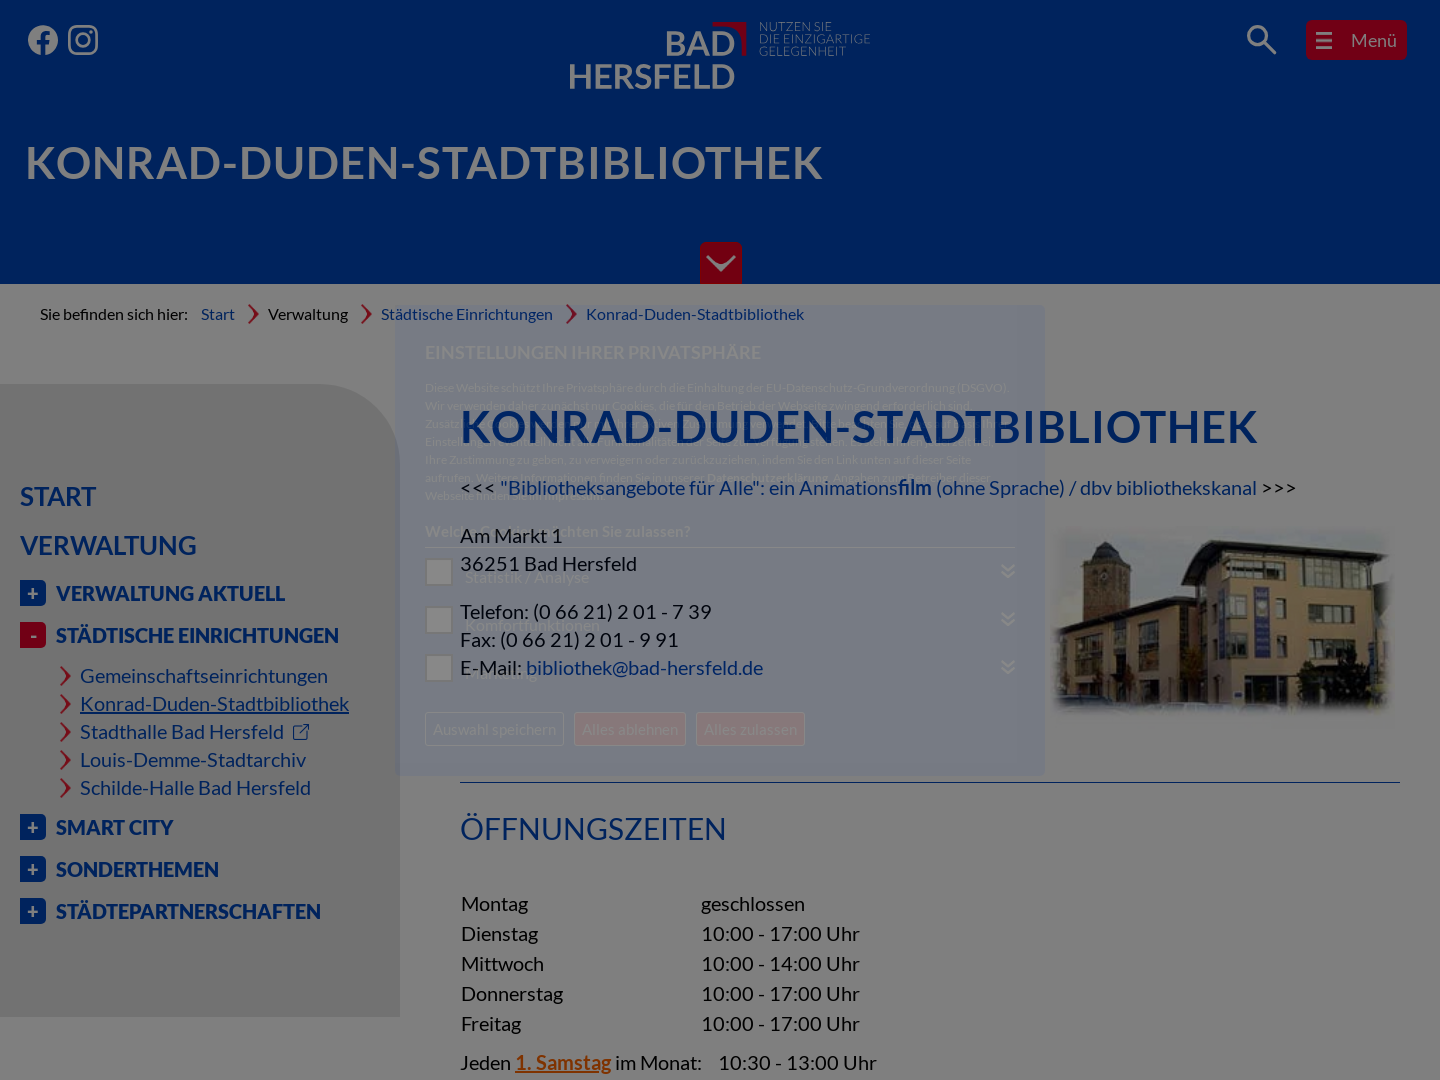Expand Smart City plus icon
The image size is (1440, 1080).
pos(33,827)
